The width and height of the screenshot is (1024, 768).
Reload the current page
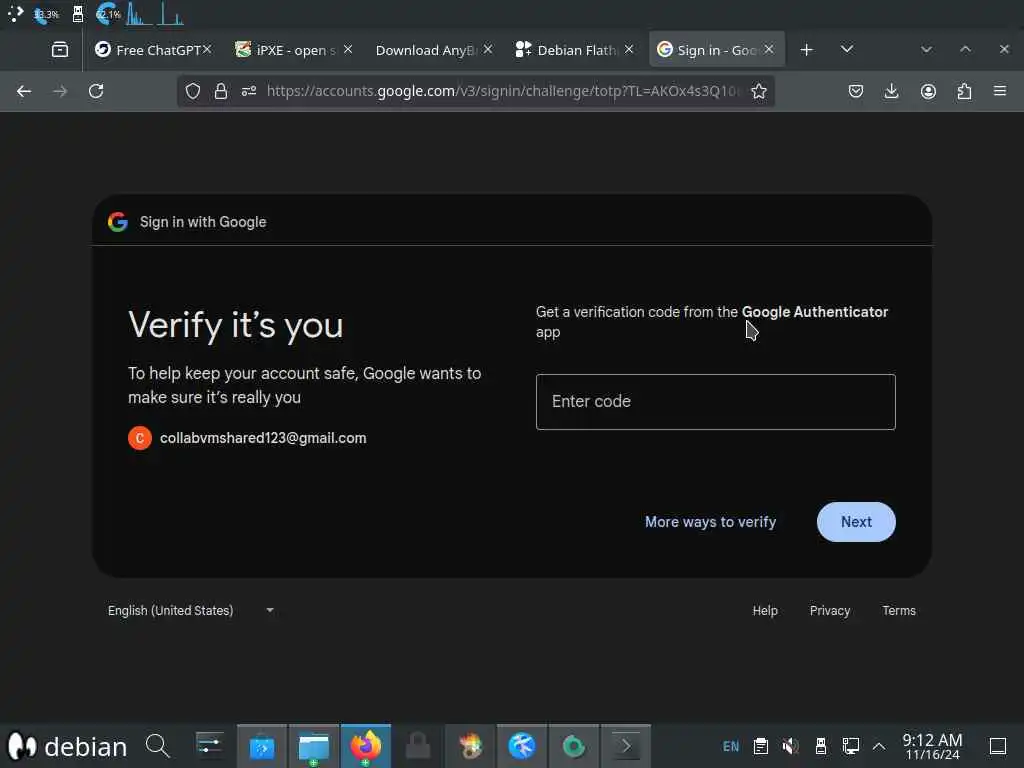tap(96, 91)
